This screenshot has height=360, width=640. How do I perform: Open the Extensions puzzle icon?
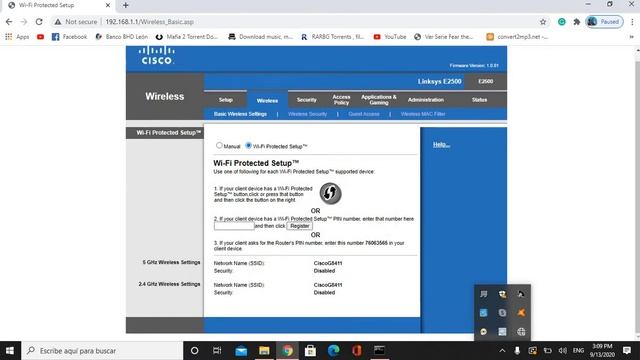[x=576, y=22]
